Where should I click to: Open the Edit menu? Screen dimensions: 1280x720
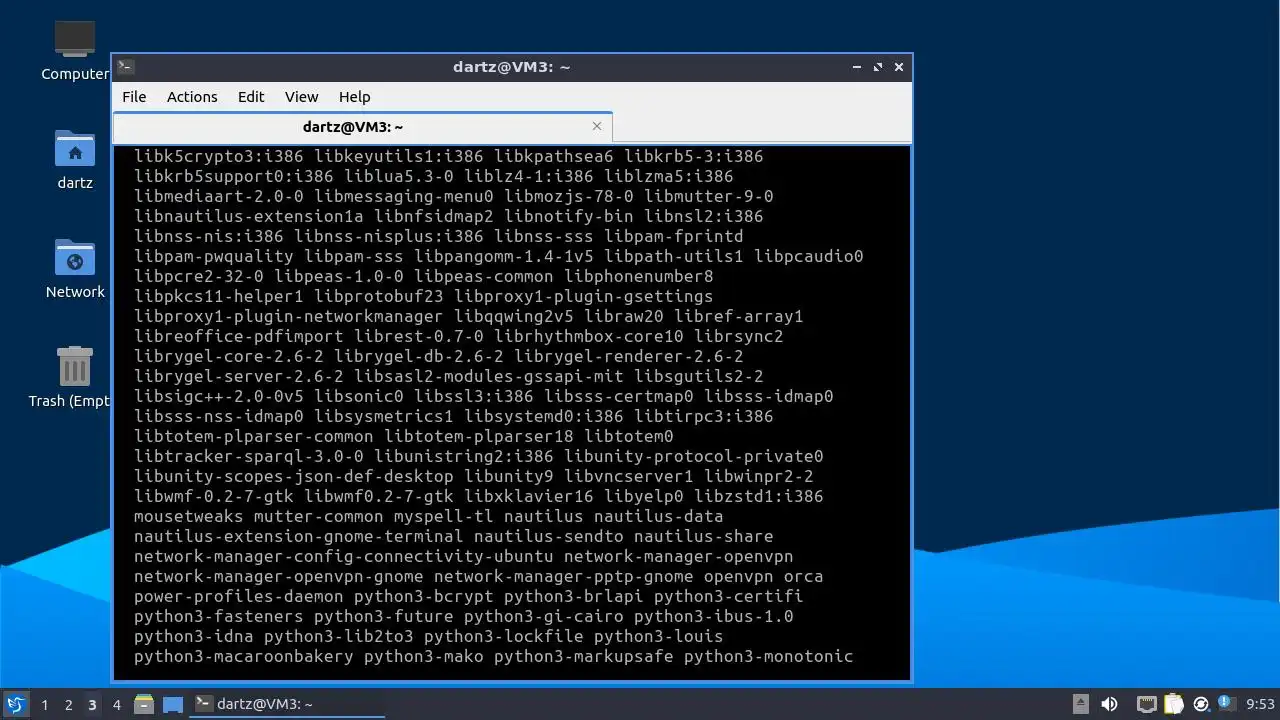coord(251,97)
